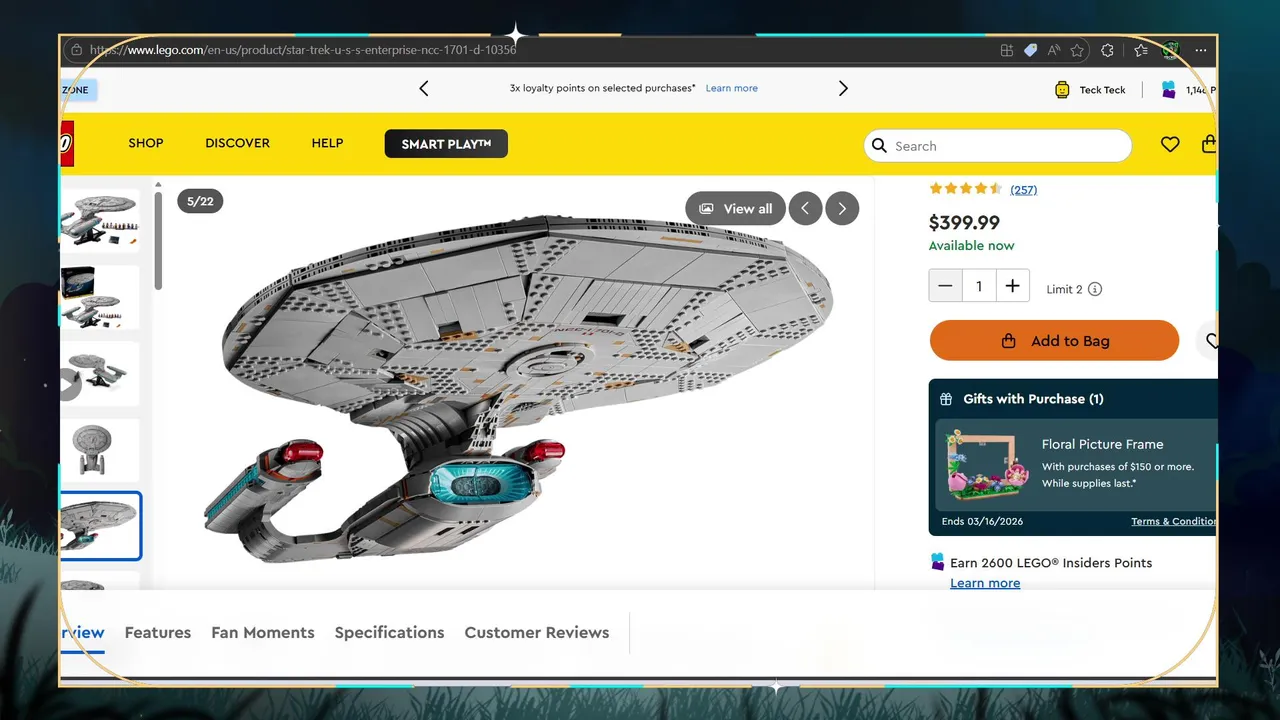The width and height of the screenshot is (1280, 720).
Task: Show next product image arrow
Action: (x=842, y=208)
